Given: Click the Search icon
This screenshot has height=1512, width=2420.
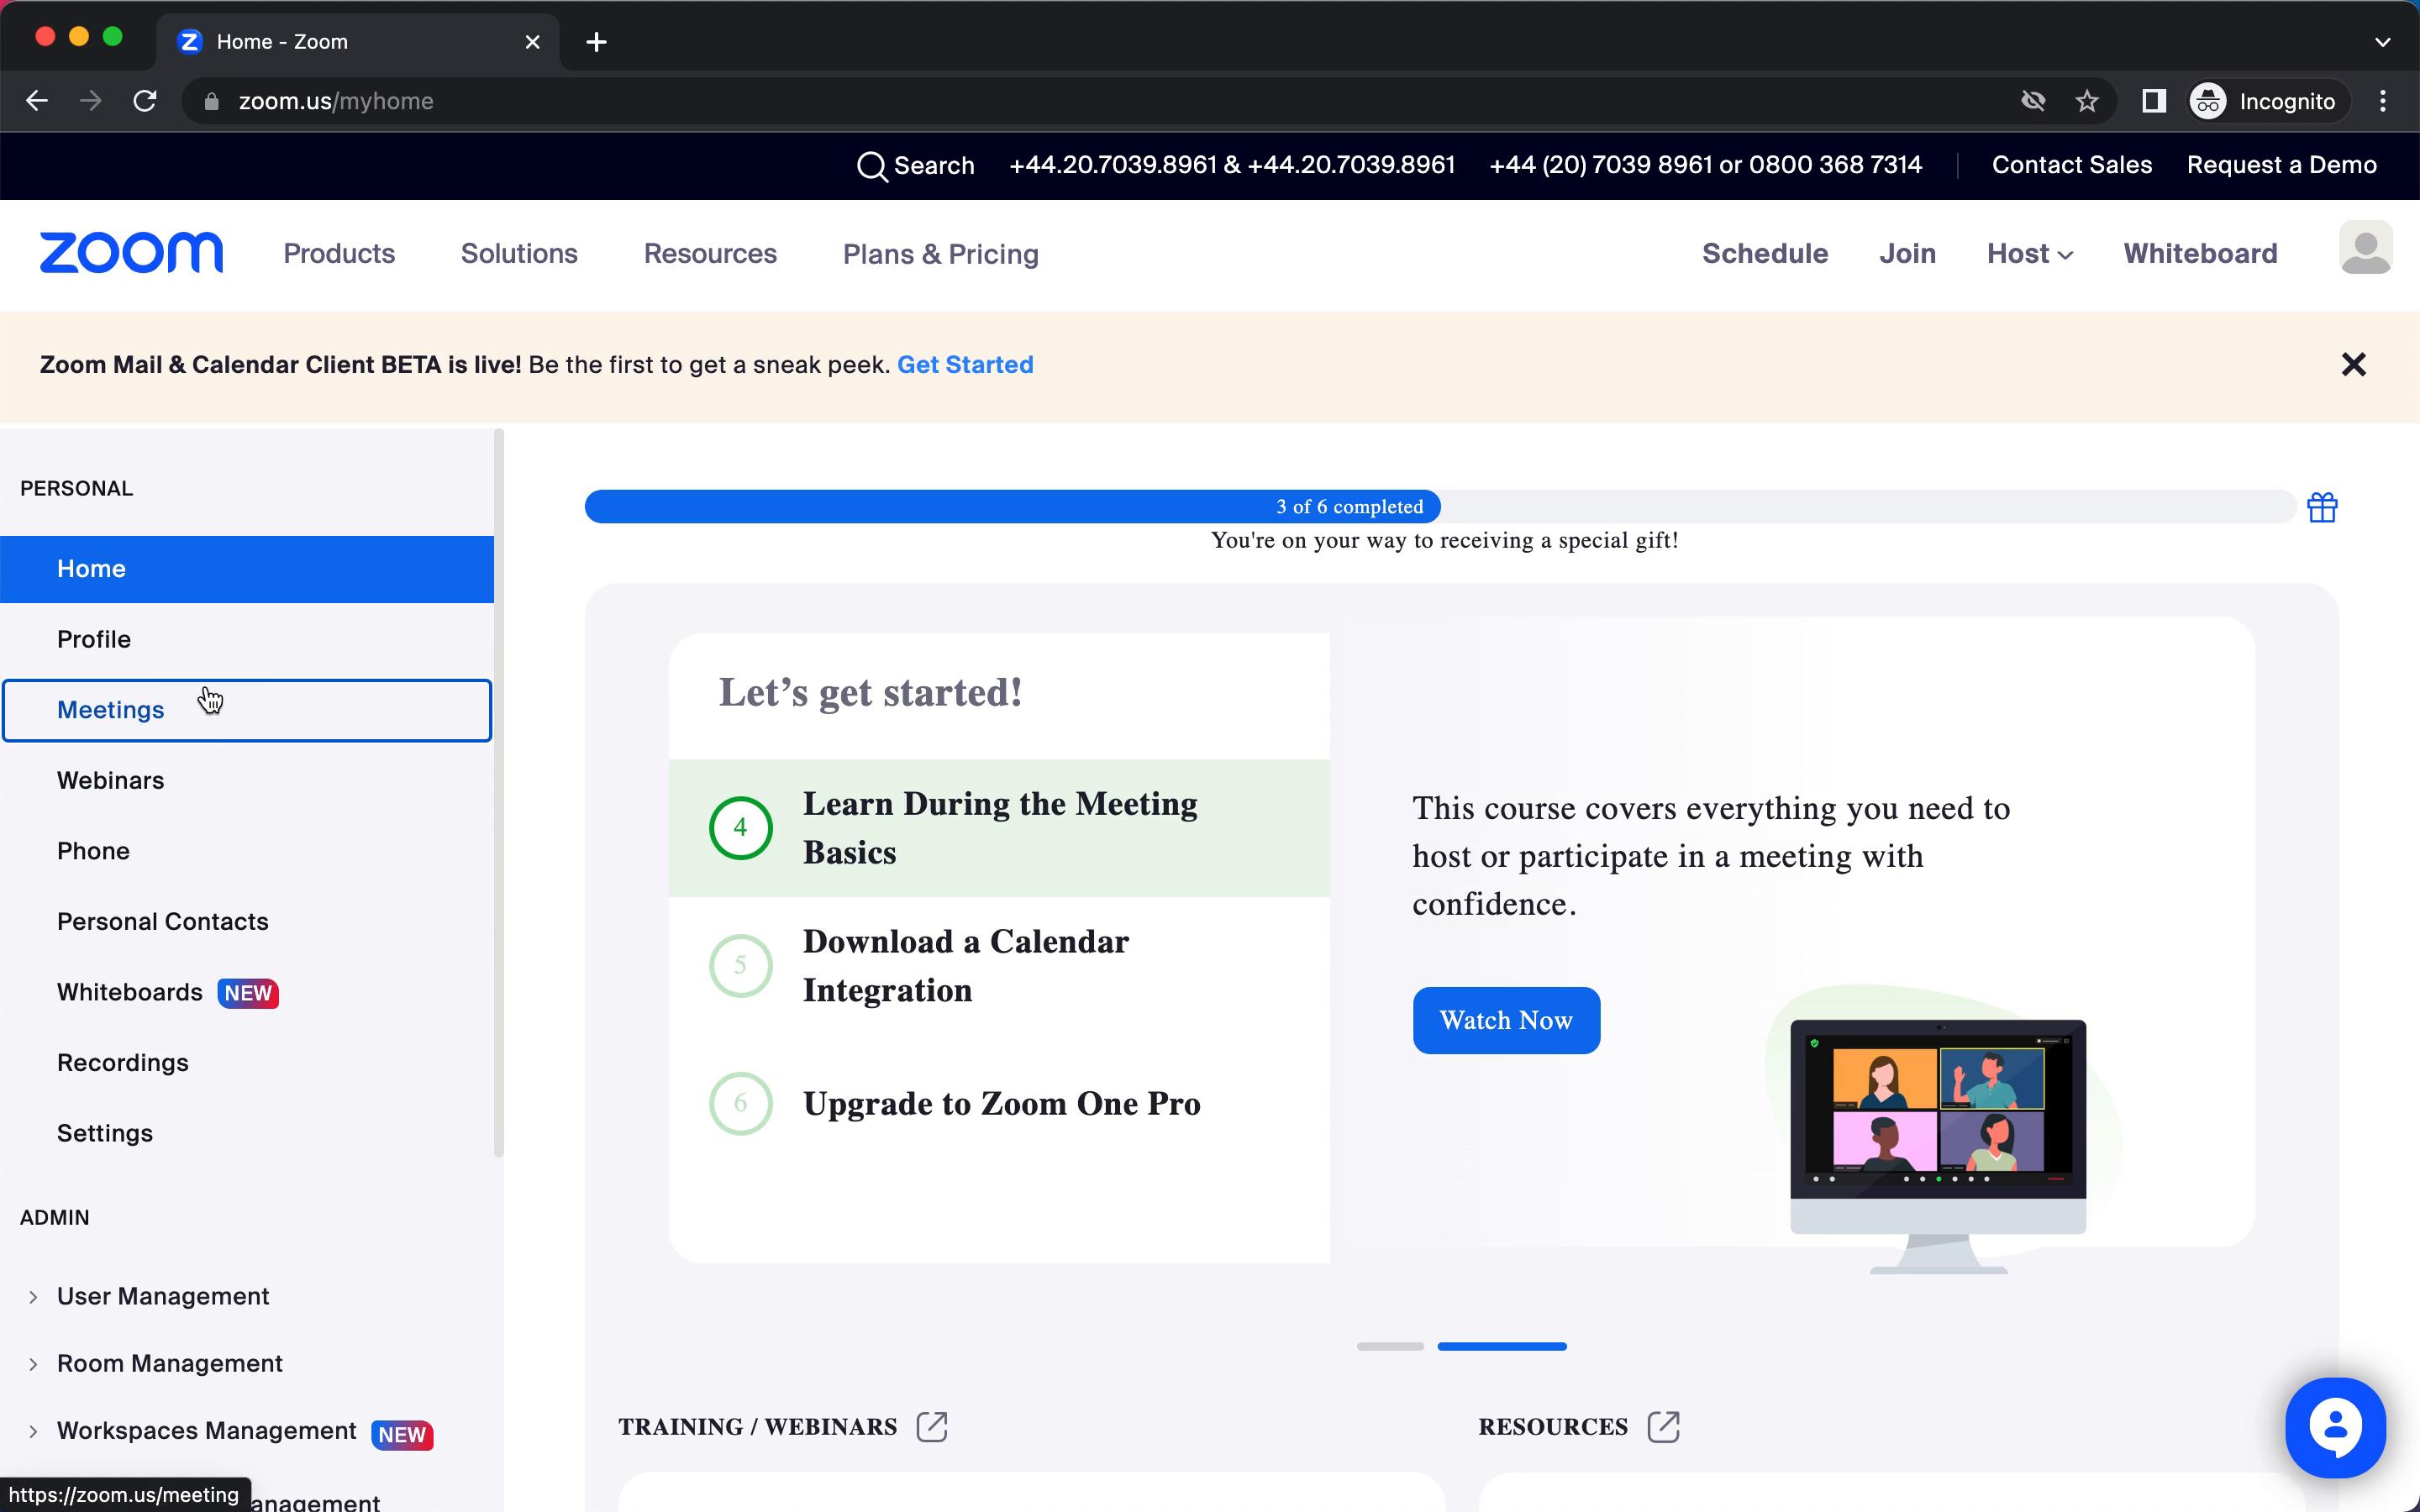Looking at the screenshot, I should click(x=871, y=165).
